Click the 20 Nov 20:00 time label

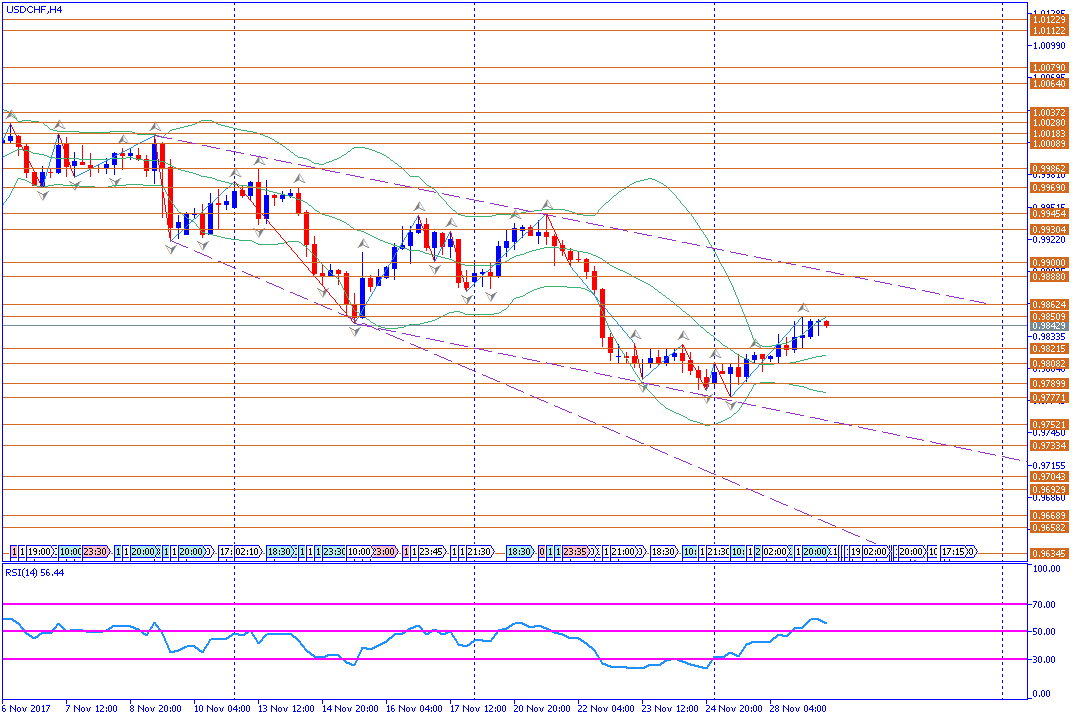[x=542, y=708]
